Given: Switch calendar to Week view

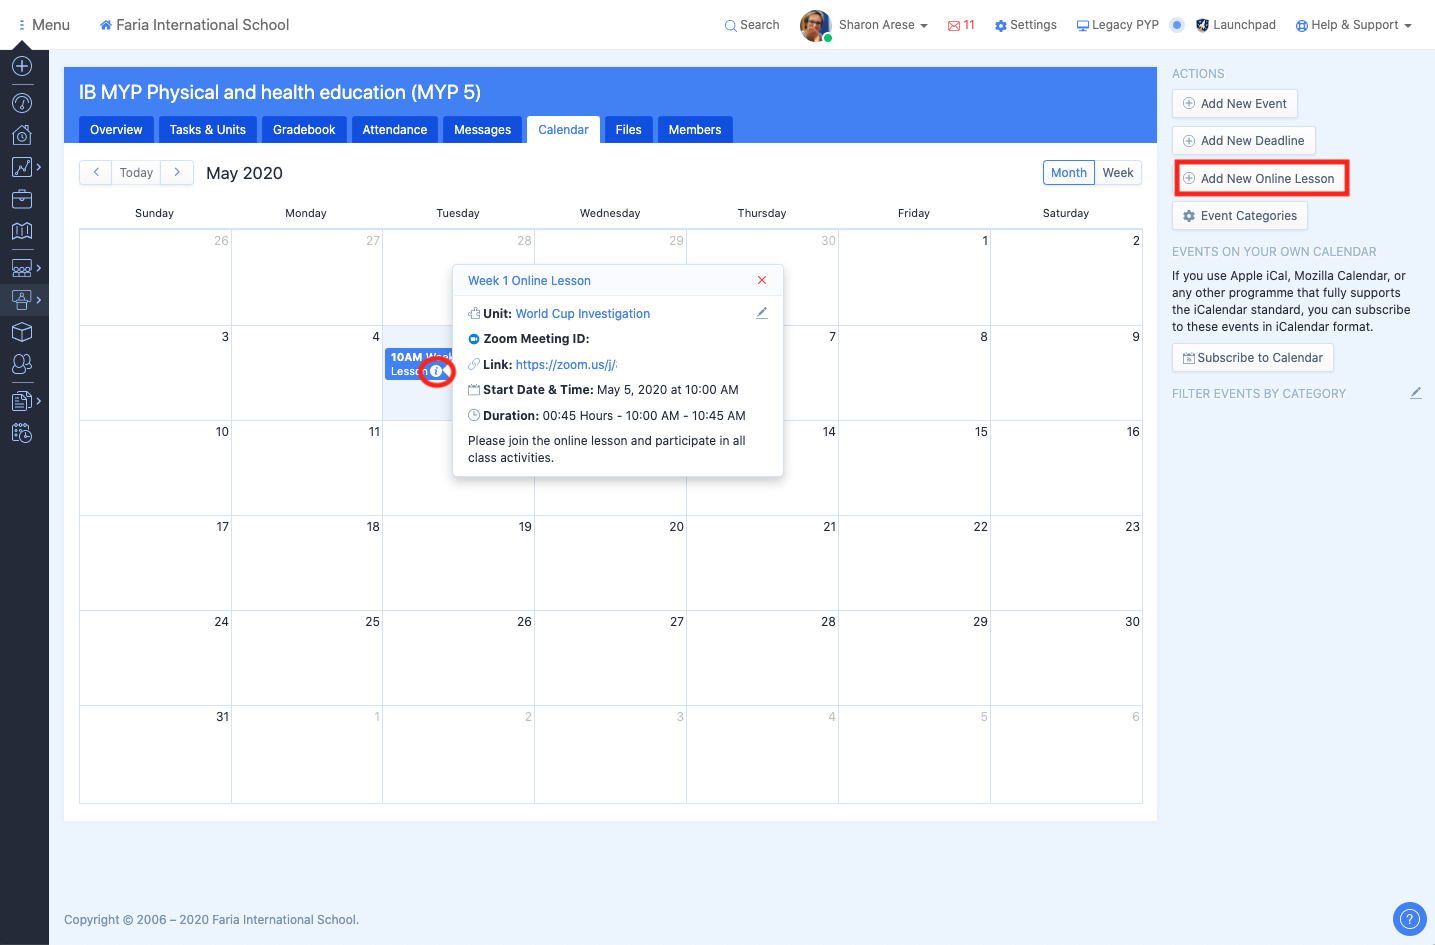Looking at the screenshot, I should [1117, 173].
